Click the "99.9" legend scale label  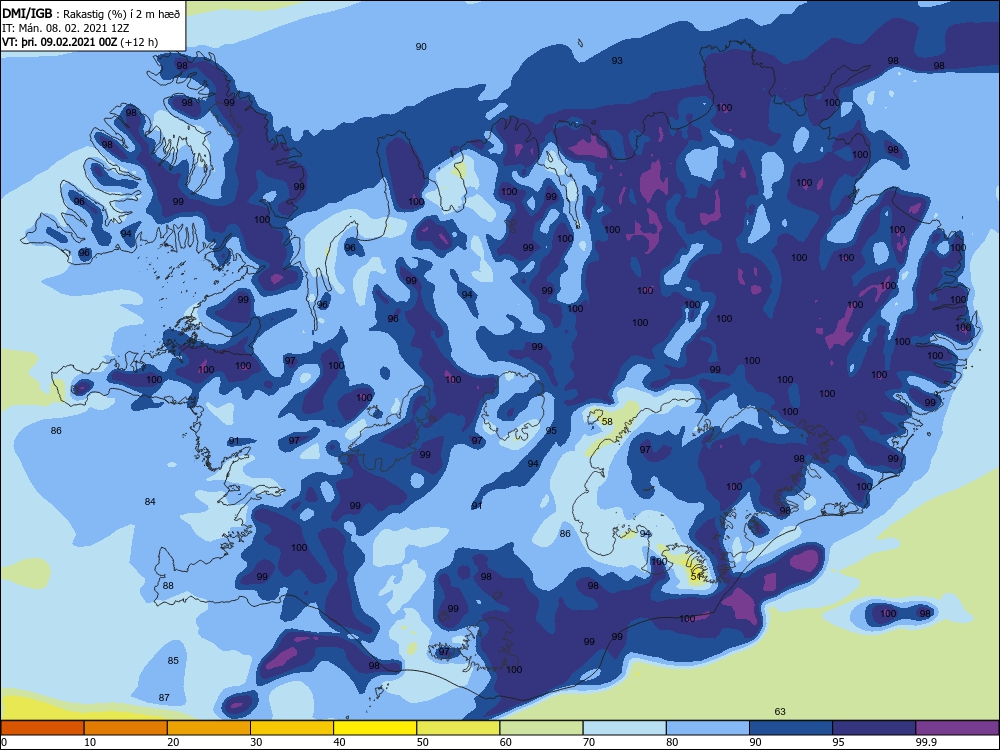[925, 742]
